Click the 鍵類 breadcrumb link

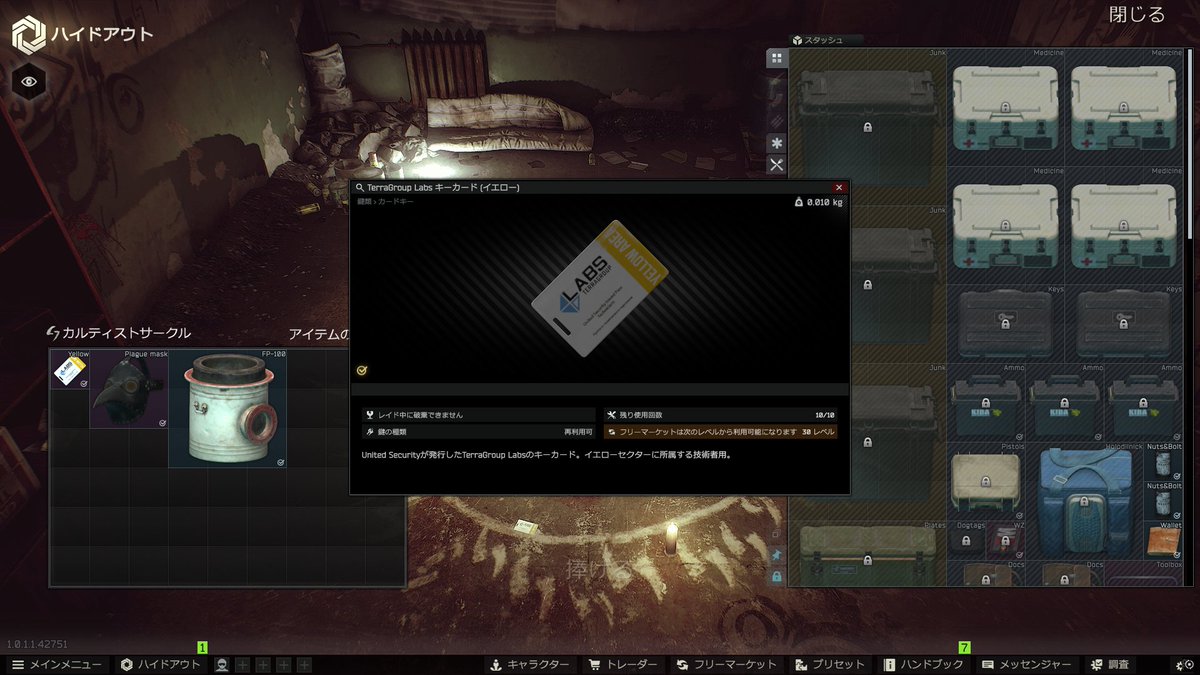(x=364, y=201)
